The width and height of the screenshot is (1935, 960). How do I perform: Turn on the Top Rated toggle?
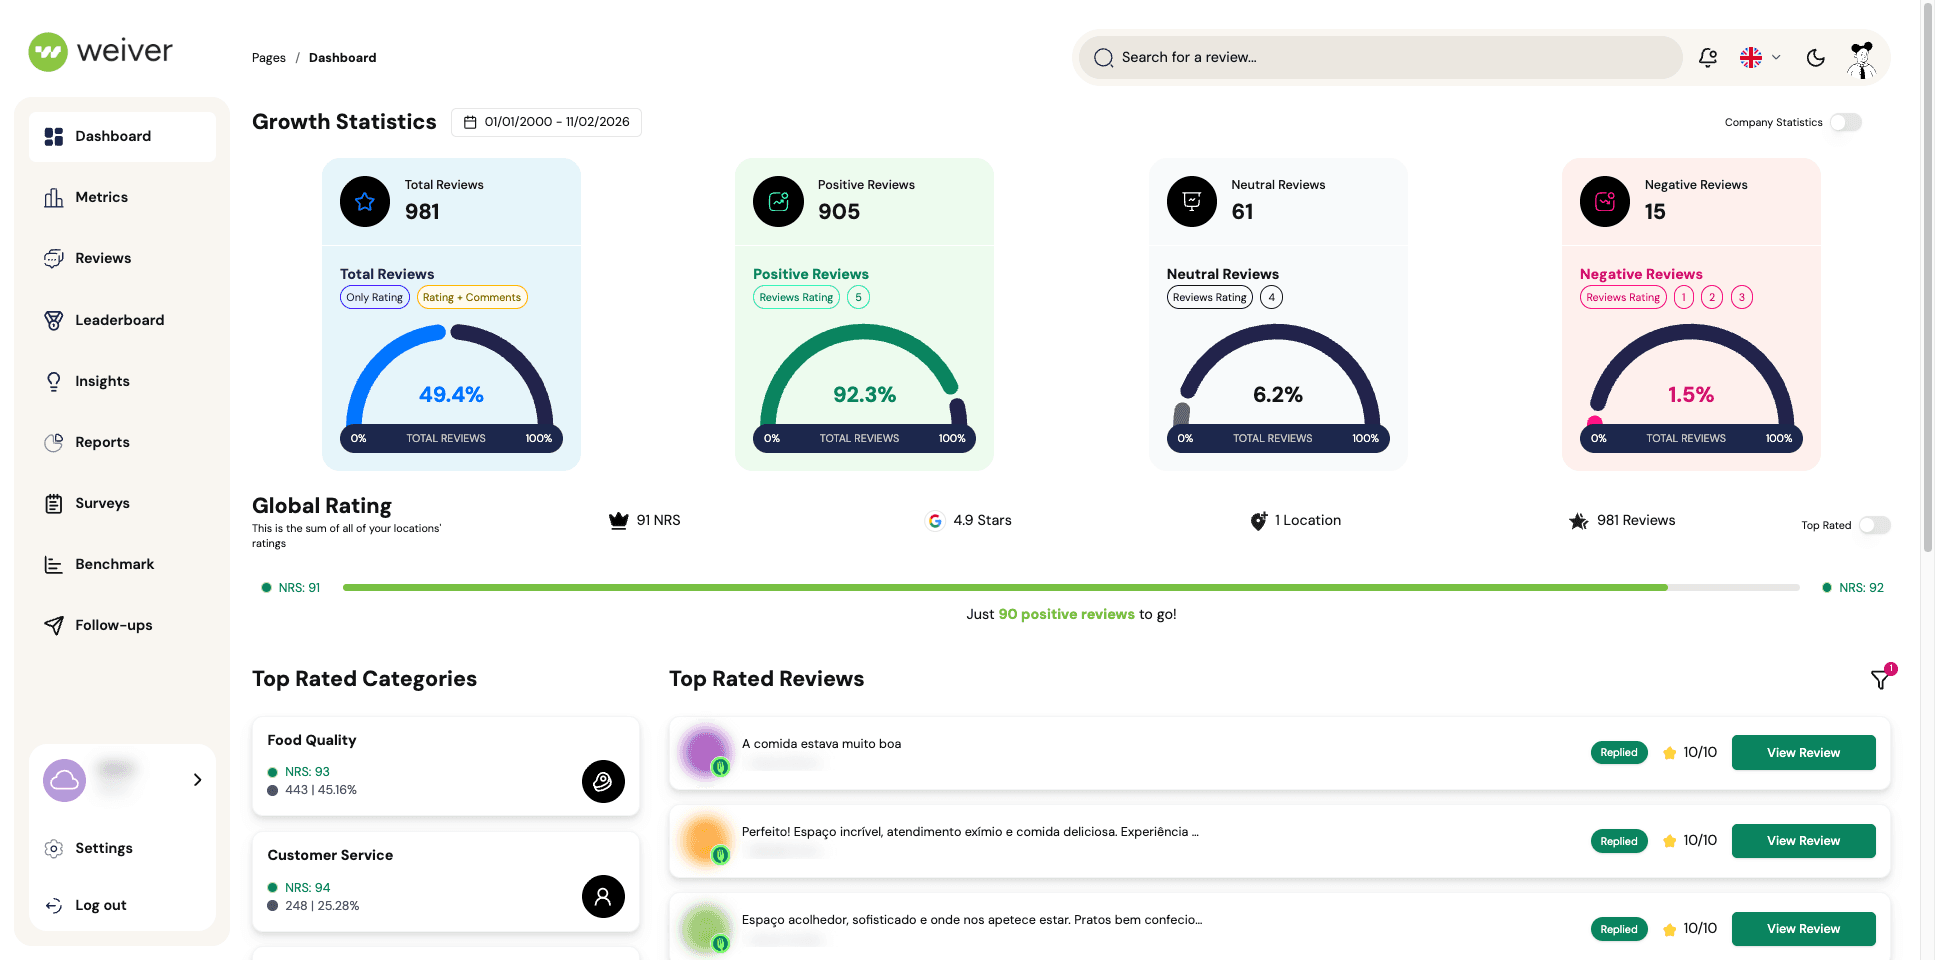click(1874, 525)
